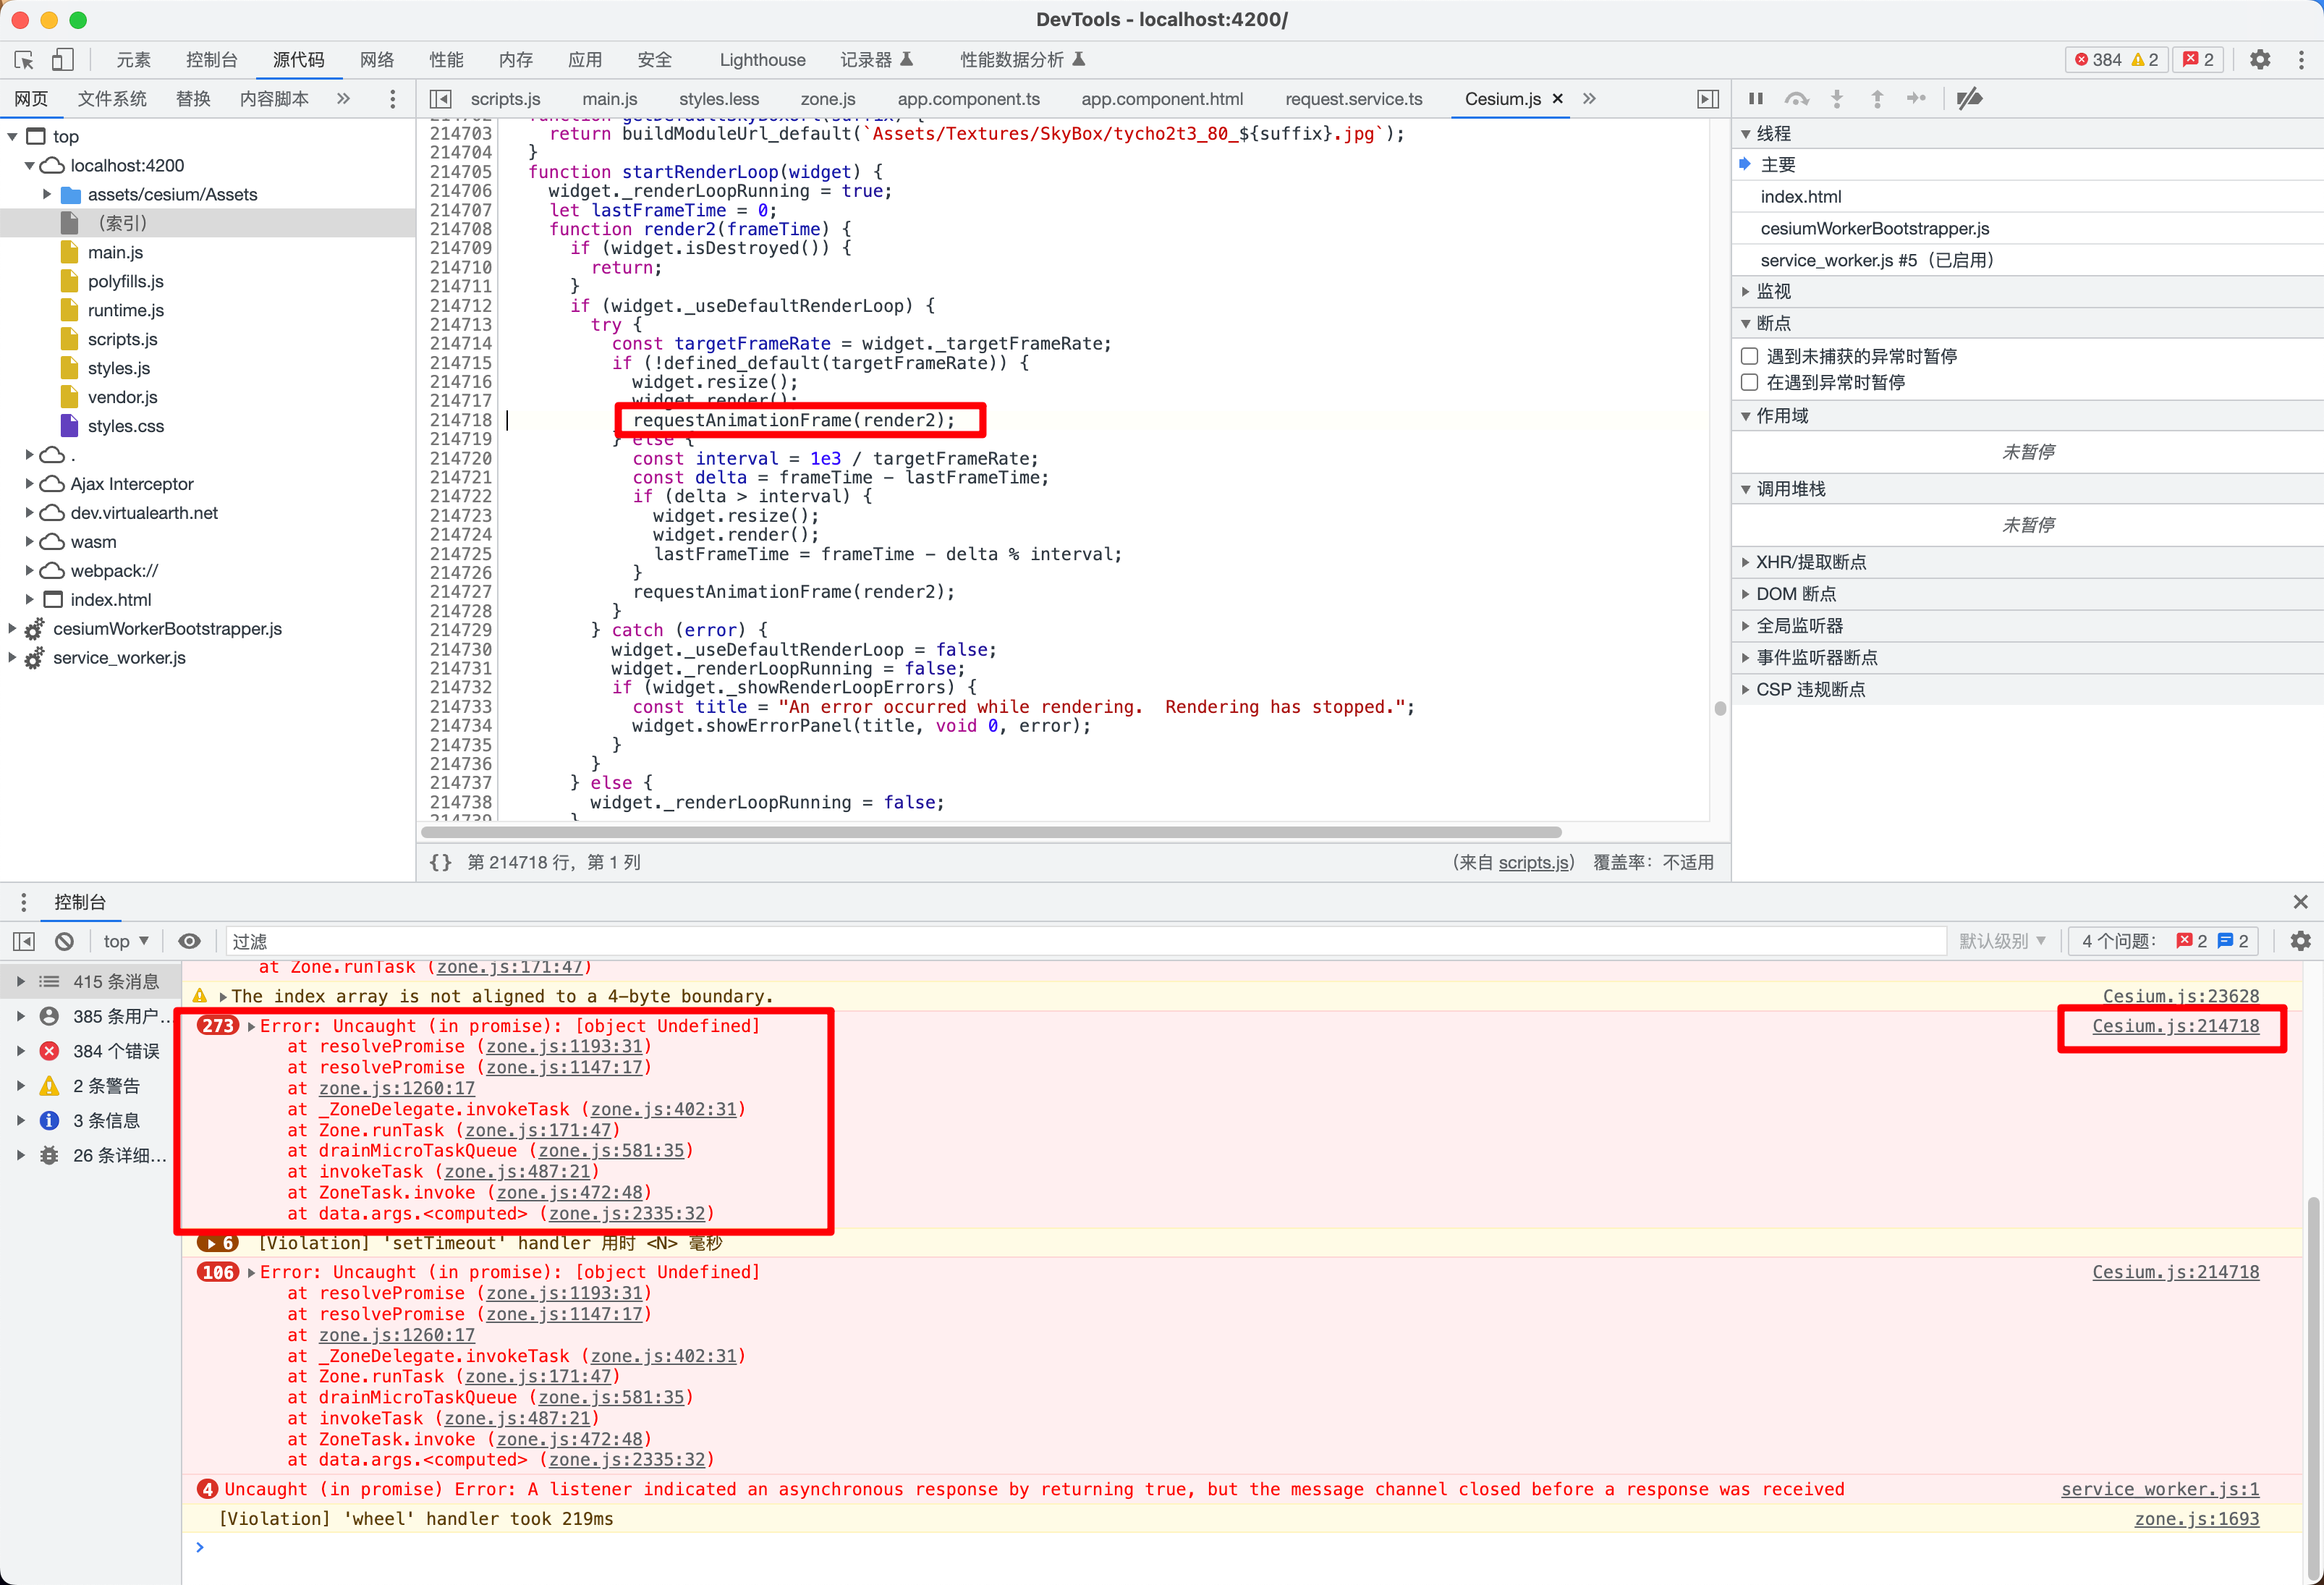
Task: Open the Cesium.js:214718 error link
Action: (2176, 1026)
